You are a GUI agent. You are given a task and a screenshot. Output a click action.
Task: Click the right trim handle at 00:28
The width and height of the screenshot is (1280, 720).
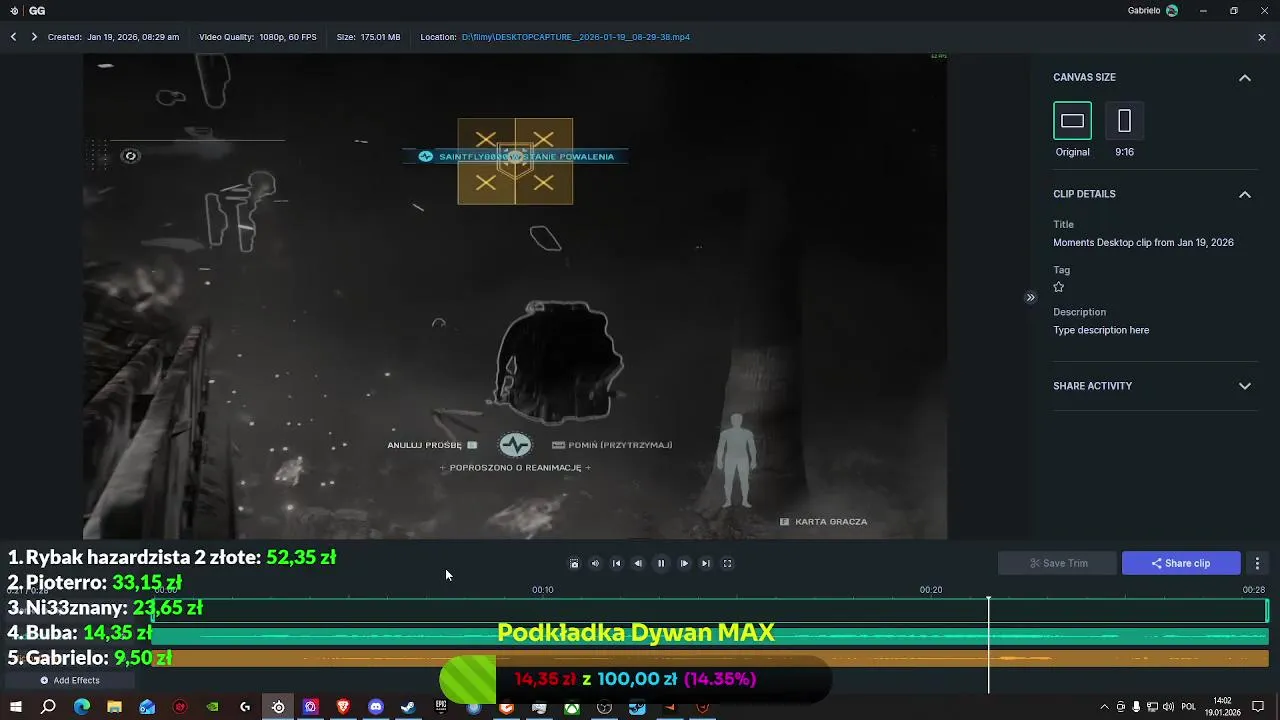[x=1266, y=609]
